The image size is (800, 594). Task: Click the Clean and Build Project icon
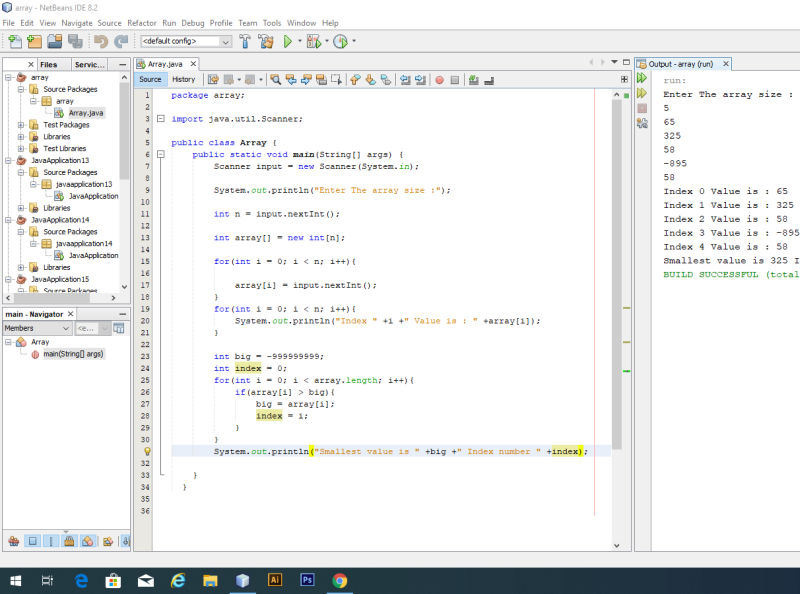[265, 41]
